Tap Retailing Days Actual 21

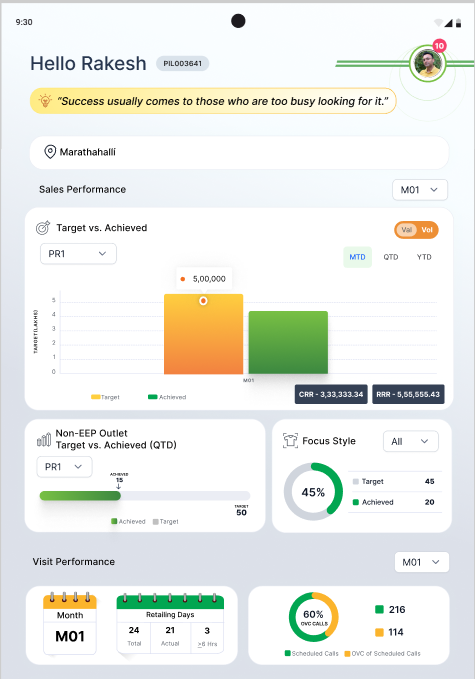(170, 630)
